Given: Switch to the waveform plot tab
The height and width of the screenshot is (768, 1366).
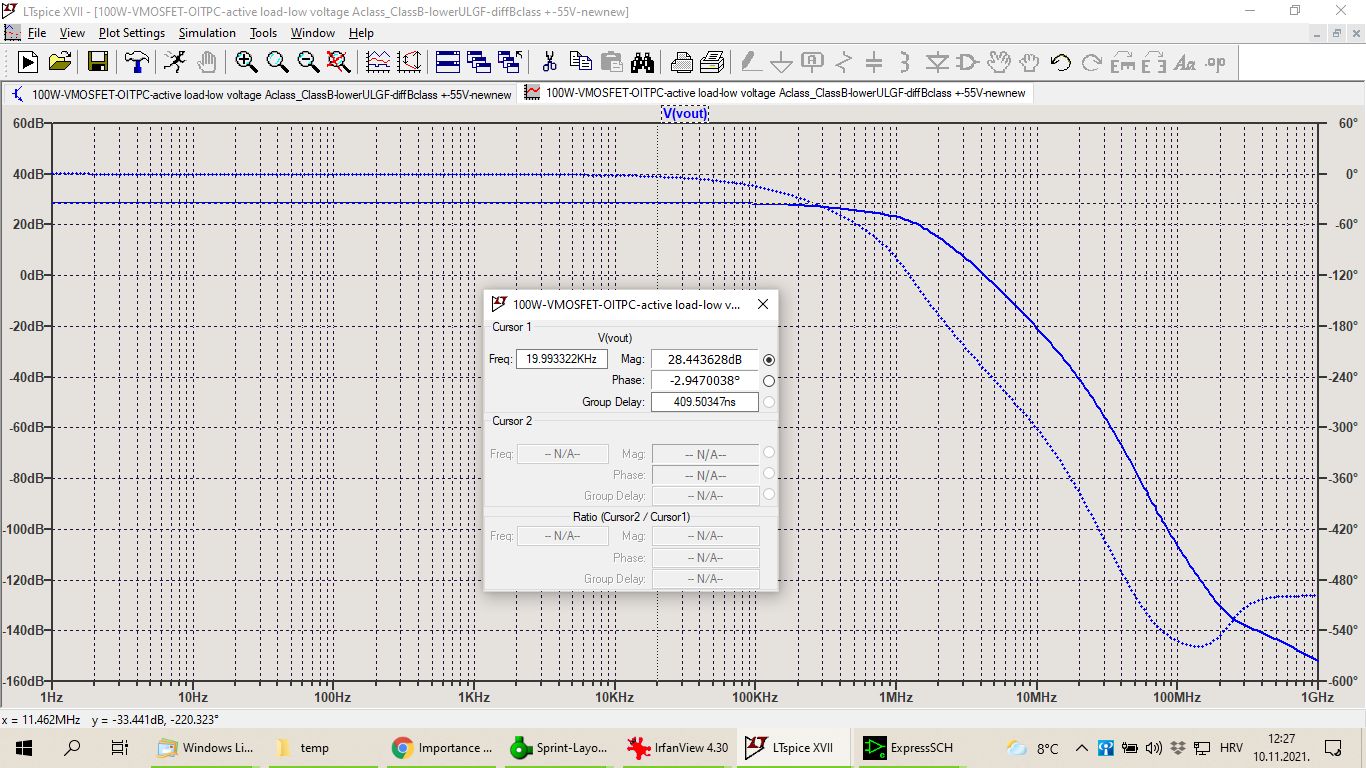Looking at the screenshot, I should (x=776, y=93).
